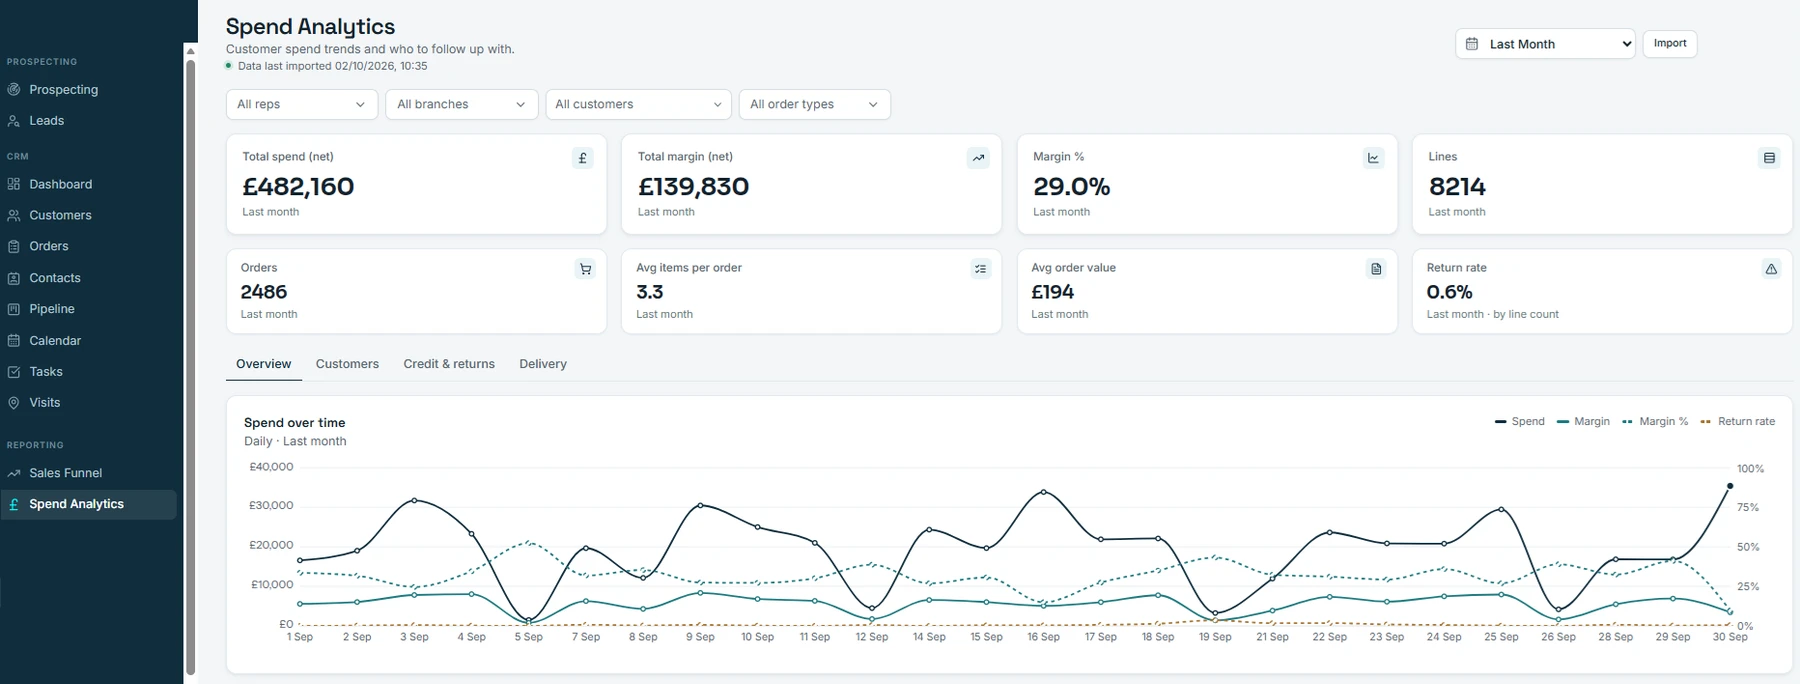The image size is (1800, 684).
Task: Click the 30 Sep spend data point
Action: click(1730, 486)
